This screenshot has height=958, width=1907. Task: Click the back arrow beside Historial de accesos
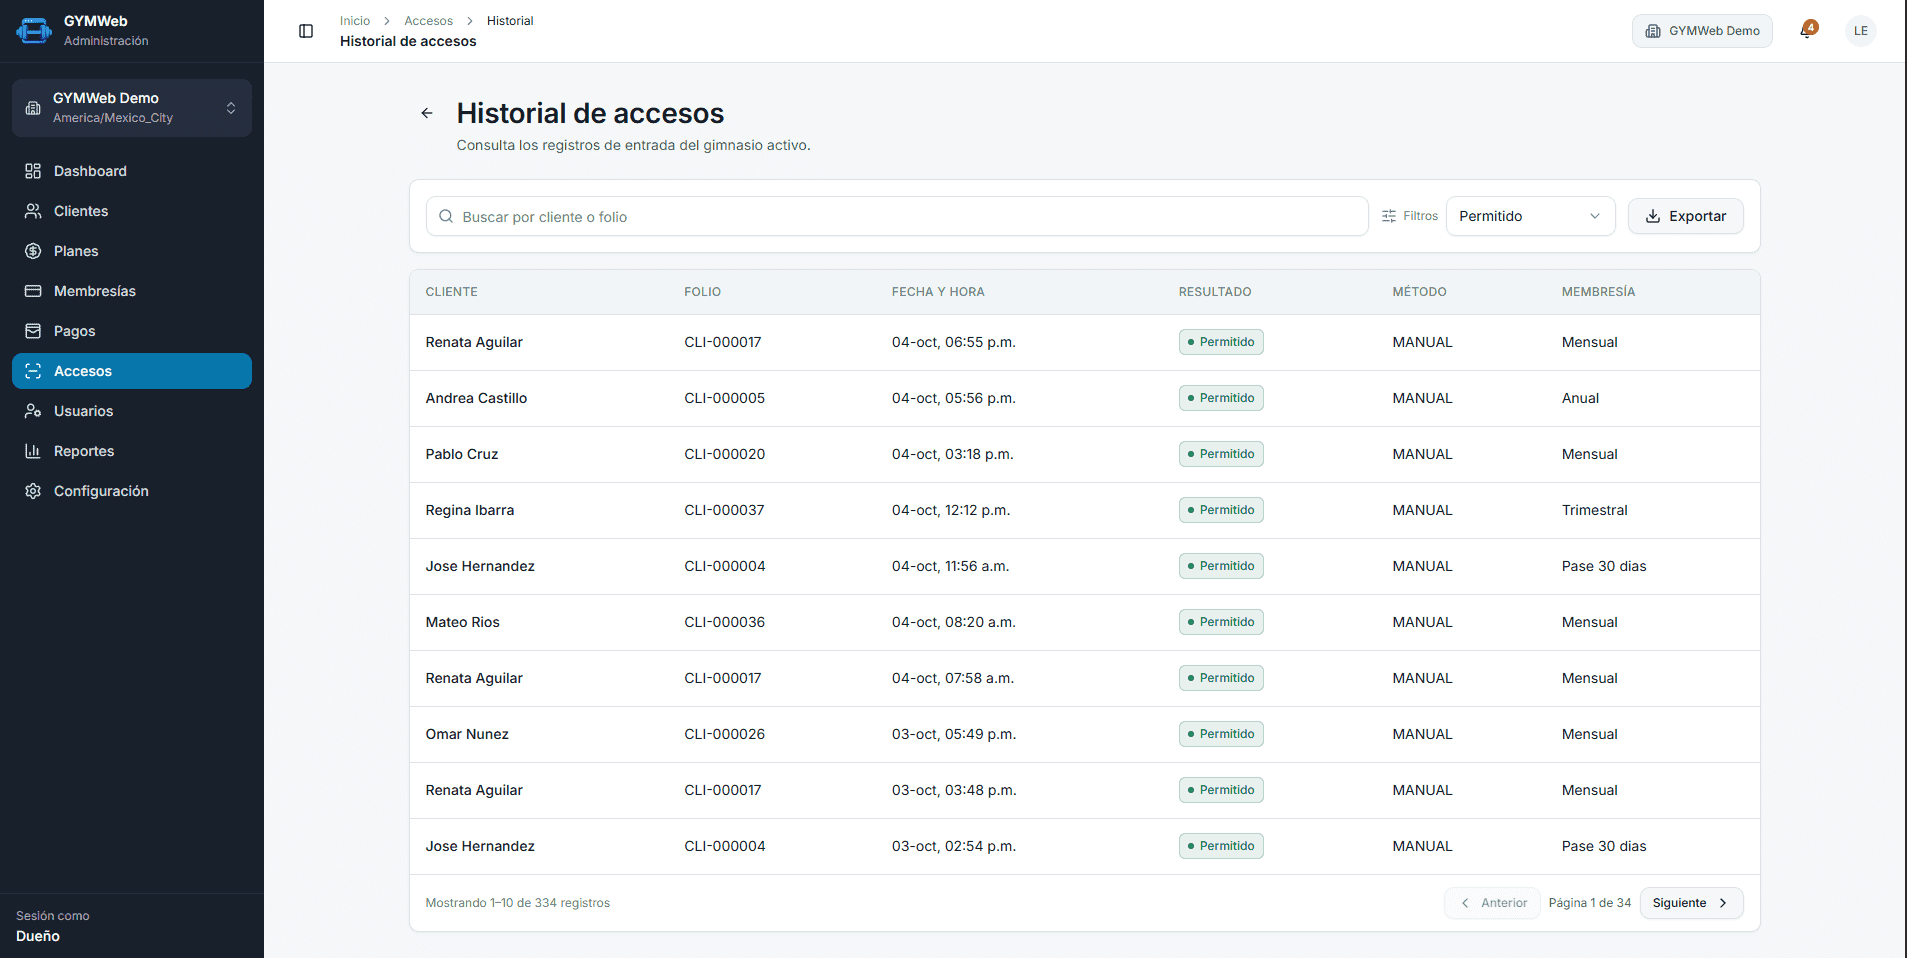coord(427,113)
